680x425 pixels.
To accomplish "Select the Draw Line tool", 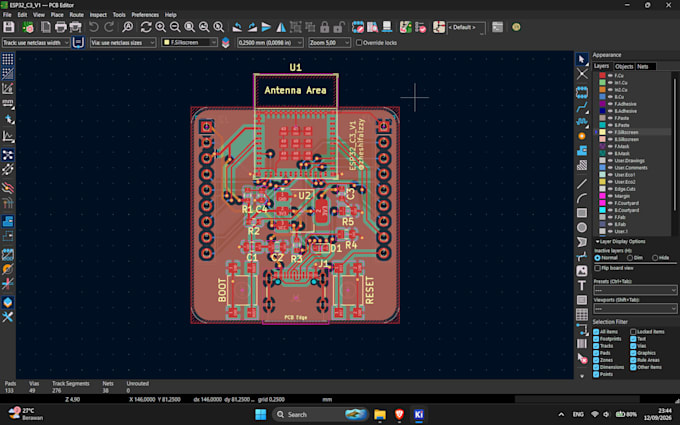I will [582, 183].
